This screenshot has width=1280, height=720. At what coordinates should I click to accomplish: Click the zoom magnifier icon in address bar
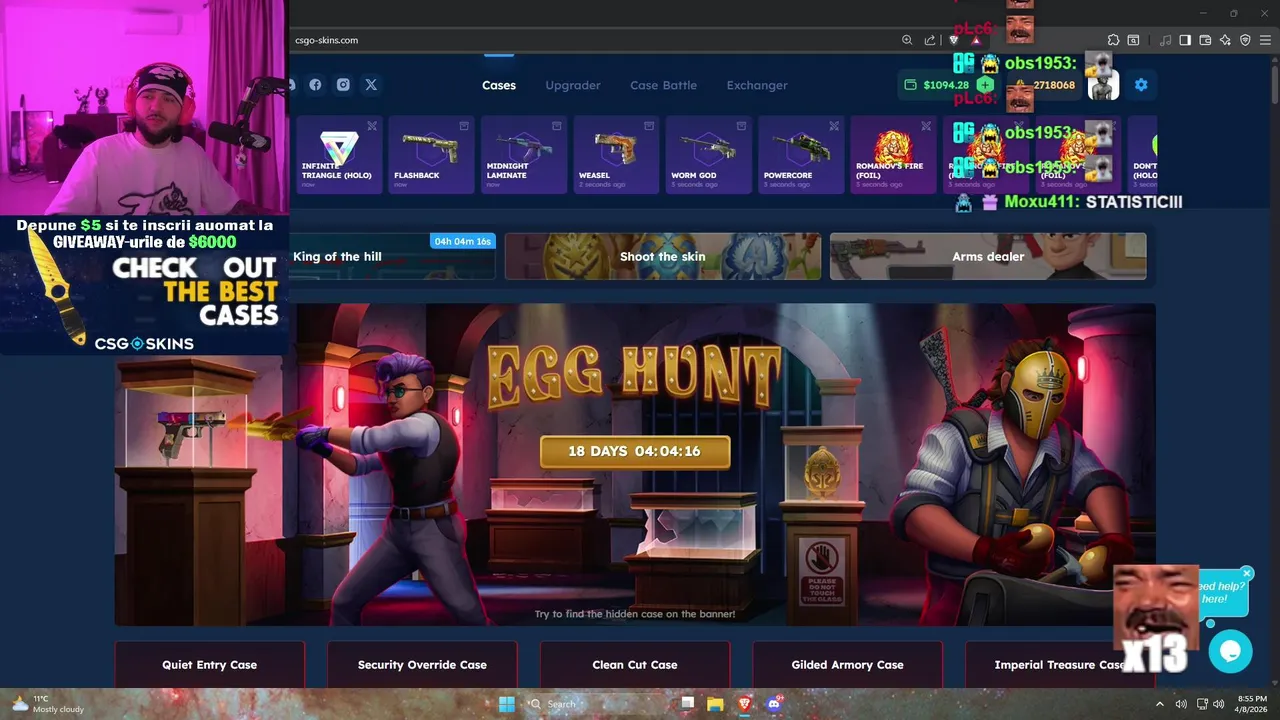(x=907, y=40)
